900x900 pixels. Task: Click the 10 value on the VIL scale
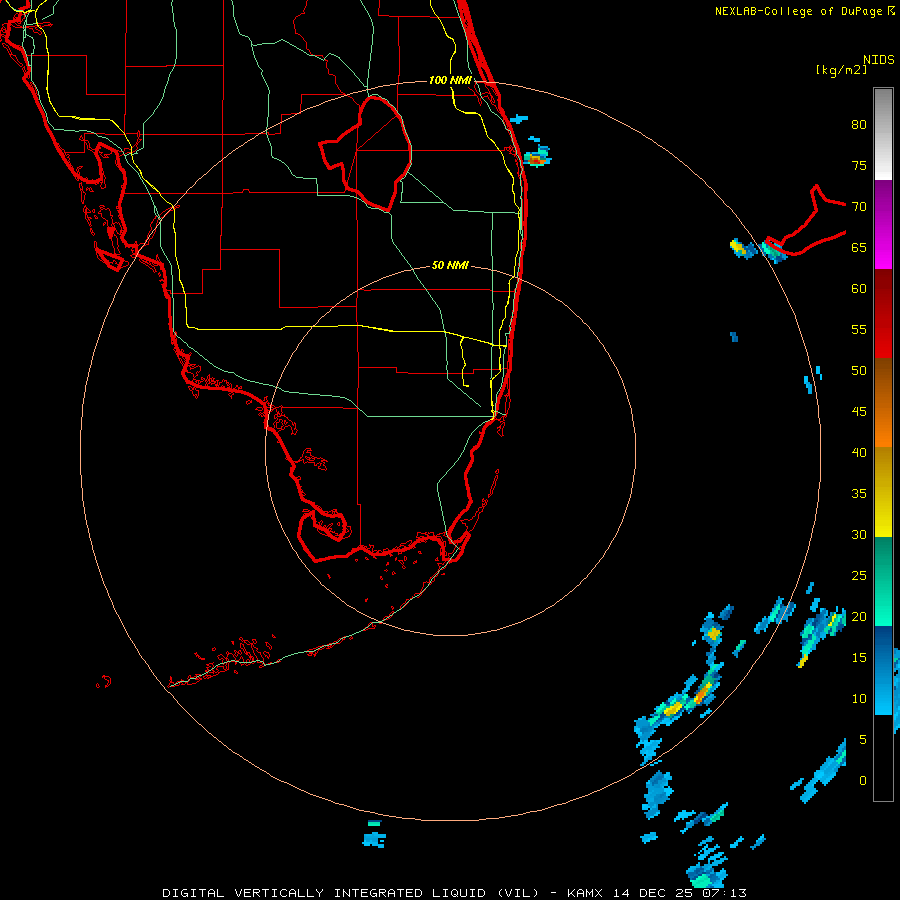859,699
